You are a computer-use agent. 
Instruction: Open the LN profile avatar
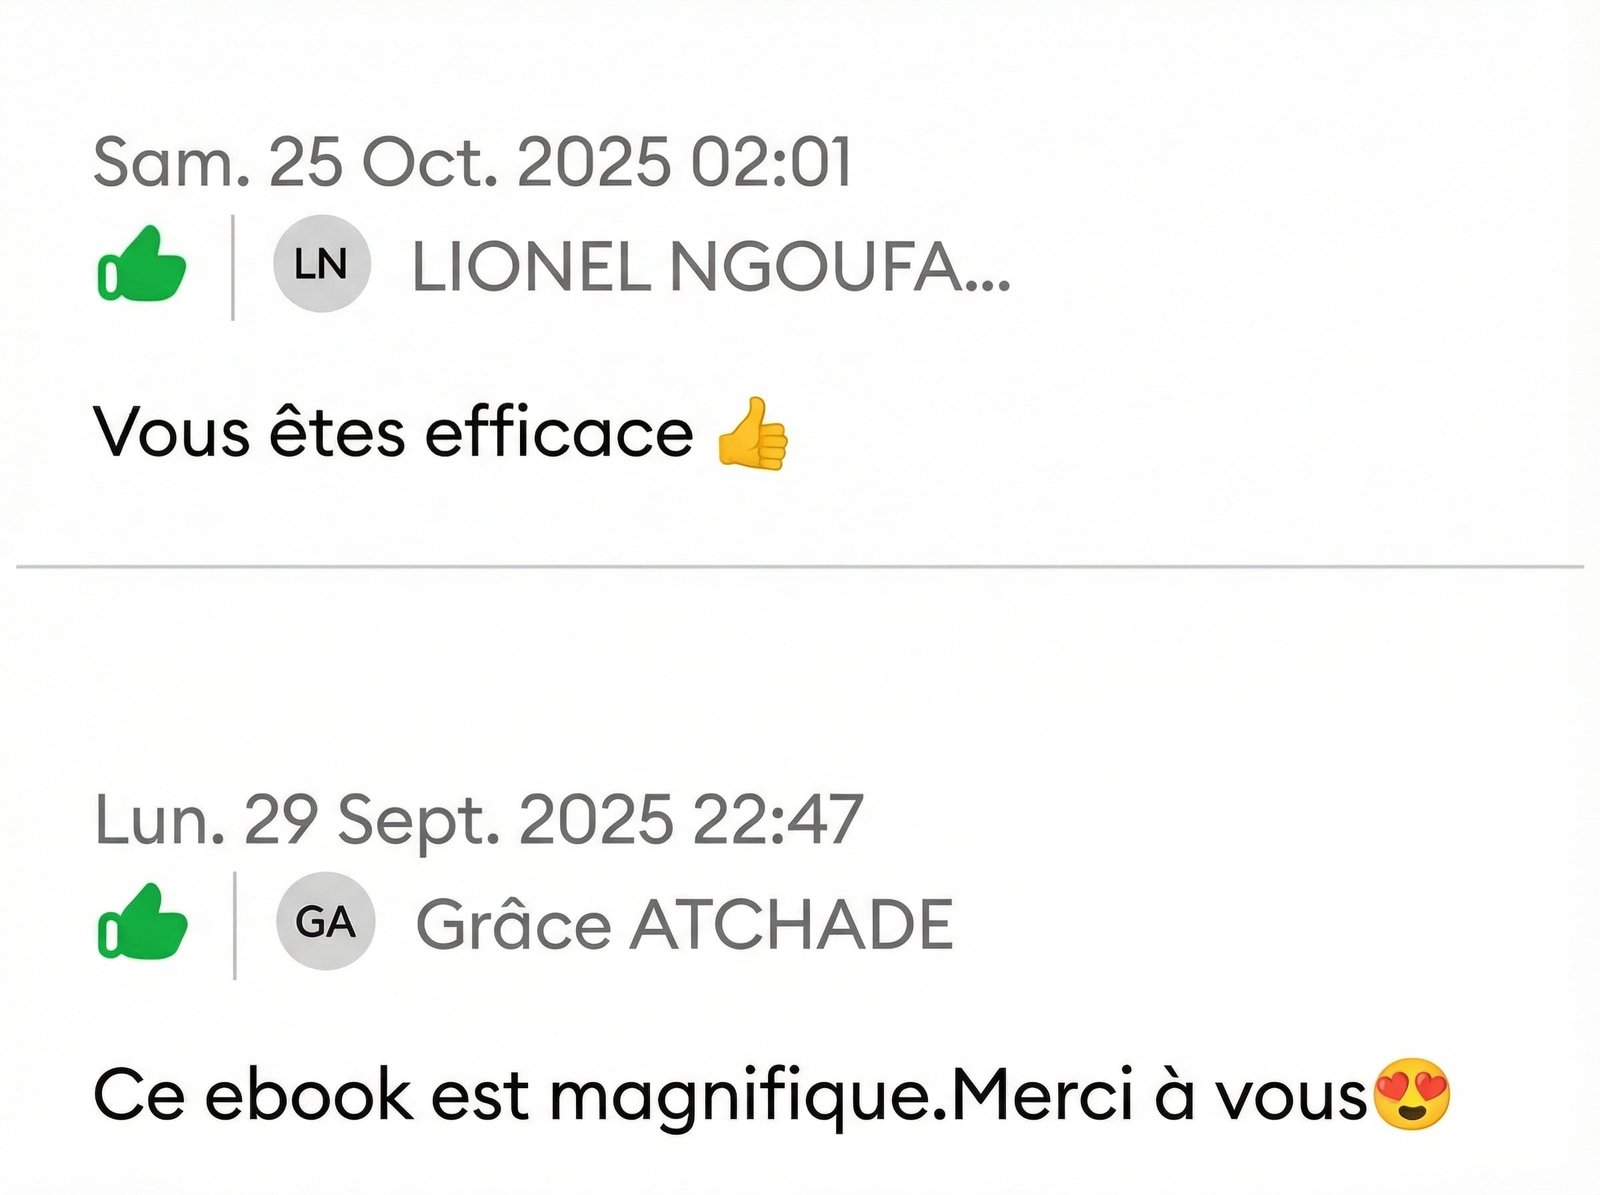(322, 264)
